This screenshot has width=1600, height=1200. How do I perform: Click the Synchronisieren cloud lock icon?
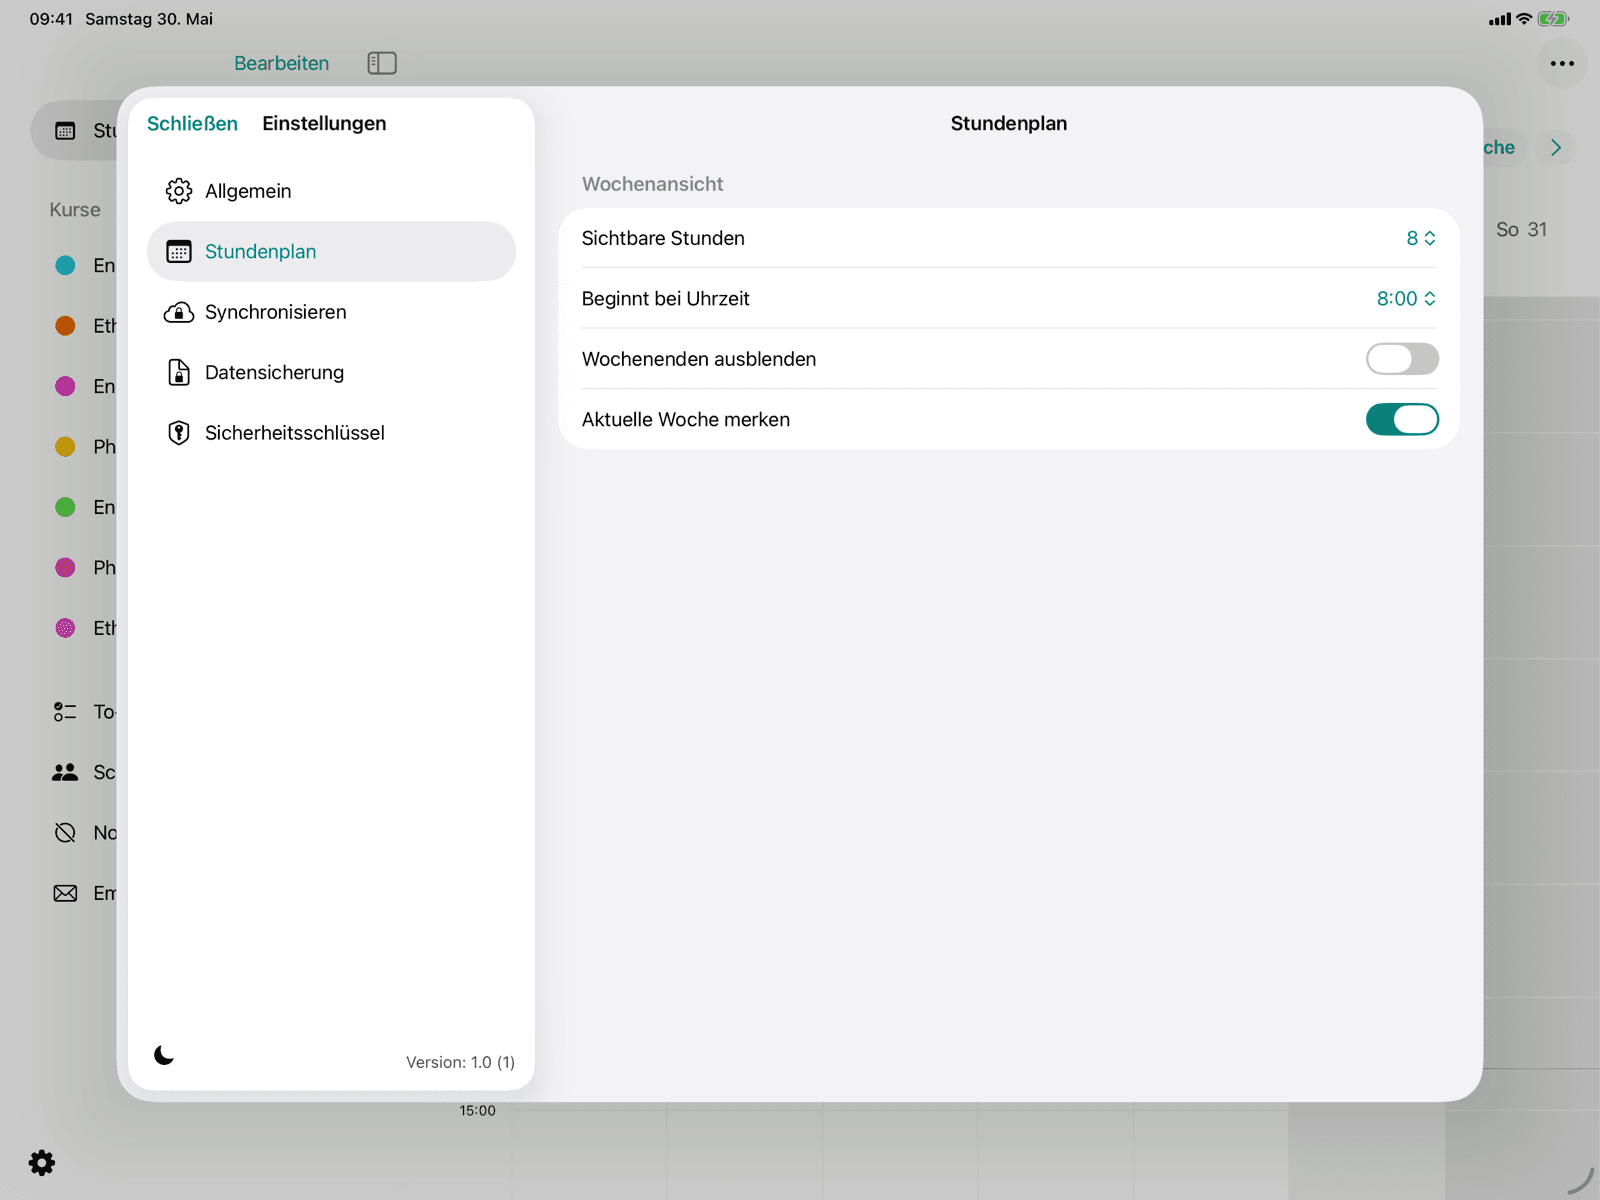[179, 312]
